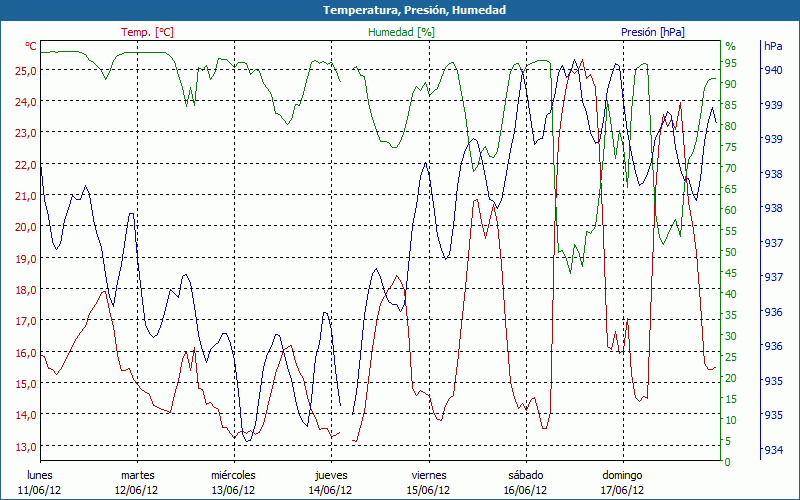Choose the jueves day label
Viewport: 800px width, 500px height.
pos(331,475)
